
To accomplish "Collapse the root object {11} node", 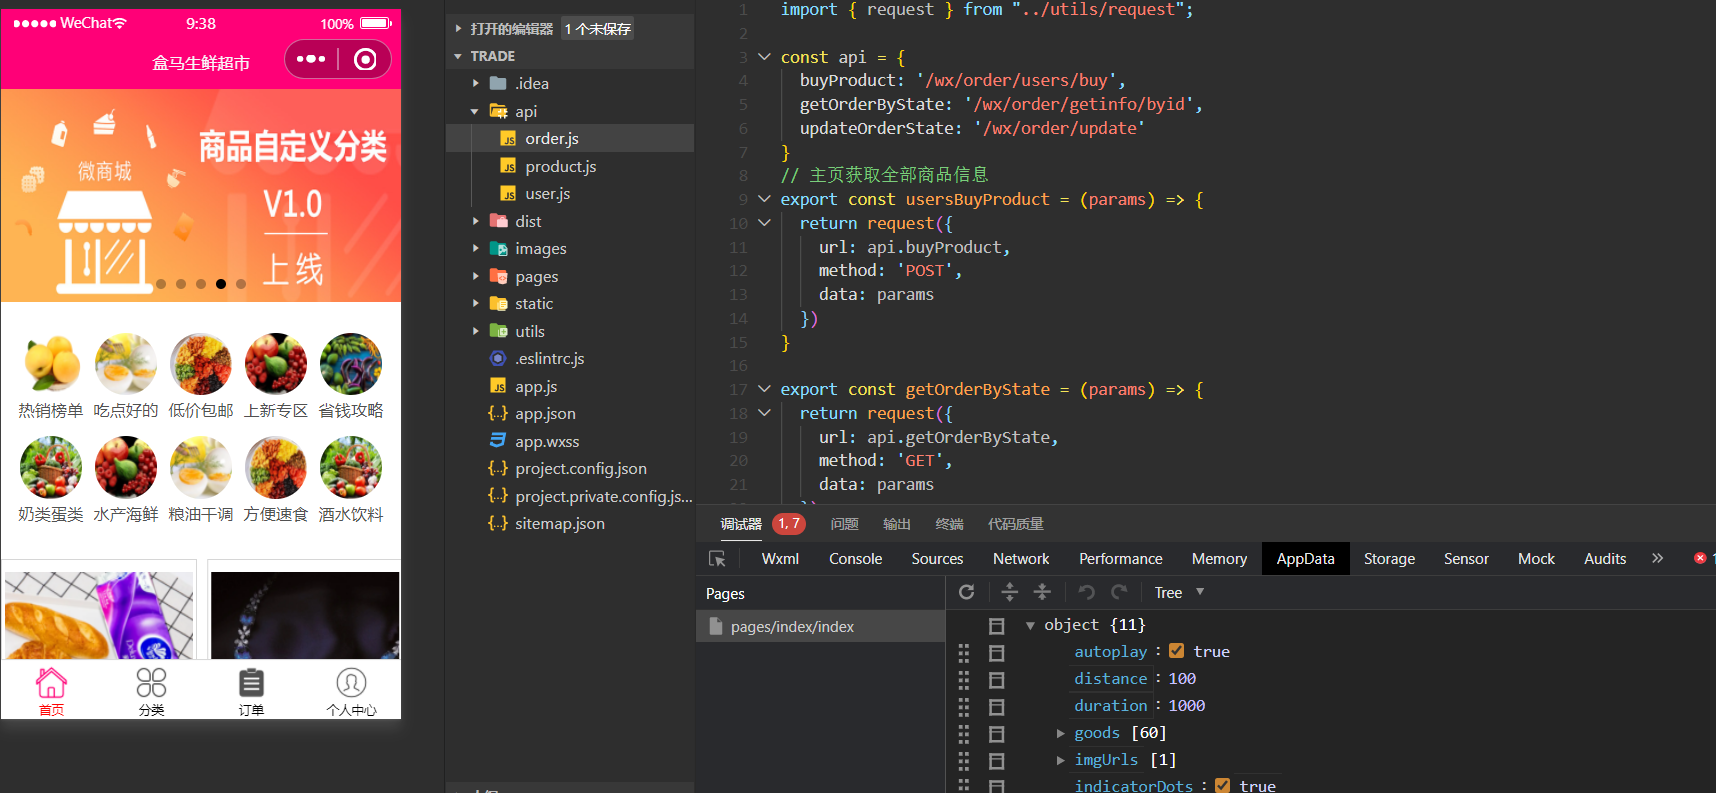I will (1030, 625).
